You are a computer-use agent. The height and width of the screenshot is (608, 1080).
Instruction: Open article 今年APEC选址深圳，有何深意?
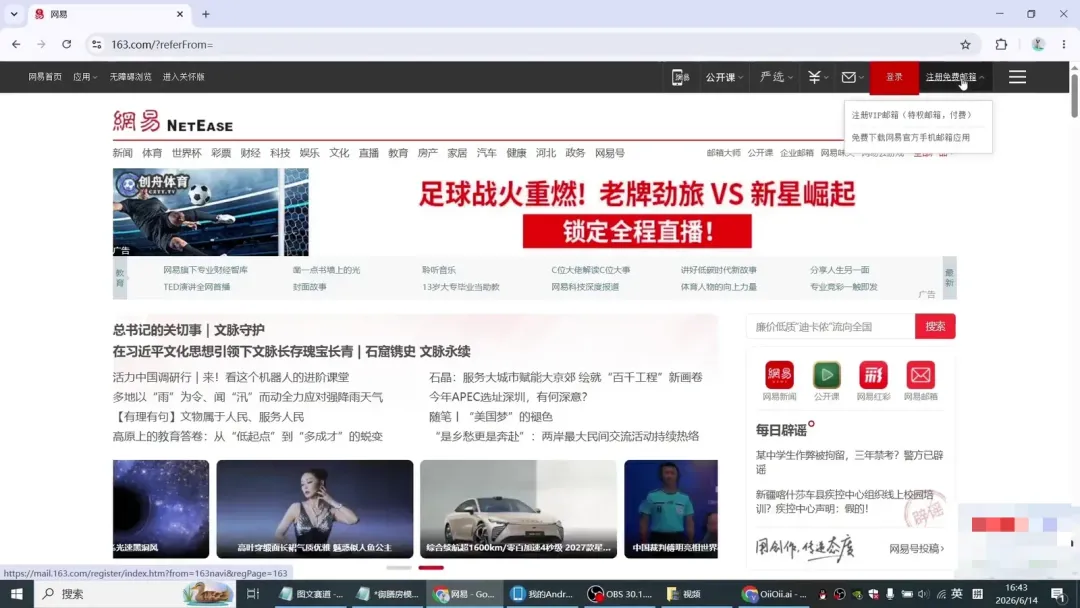tap(508, 397)
